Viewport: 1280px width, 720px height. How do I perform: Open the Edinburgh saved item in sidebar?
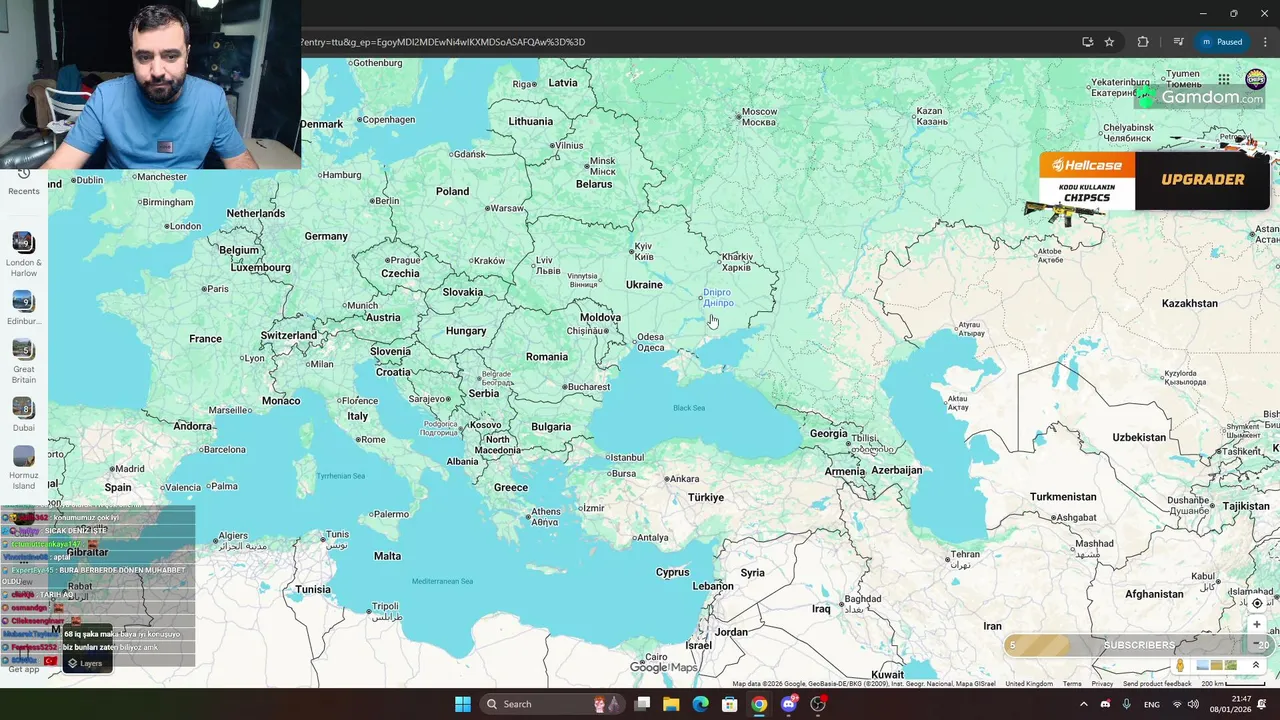[x=24, y=308]
